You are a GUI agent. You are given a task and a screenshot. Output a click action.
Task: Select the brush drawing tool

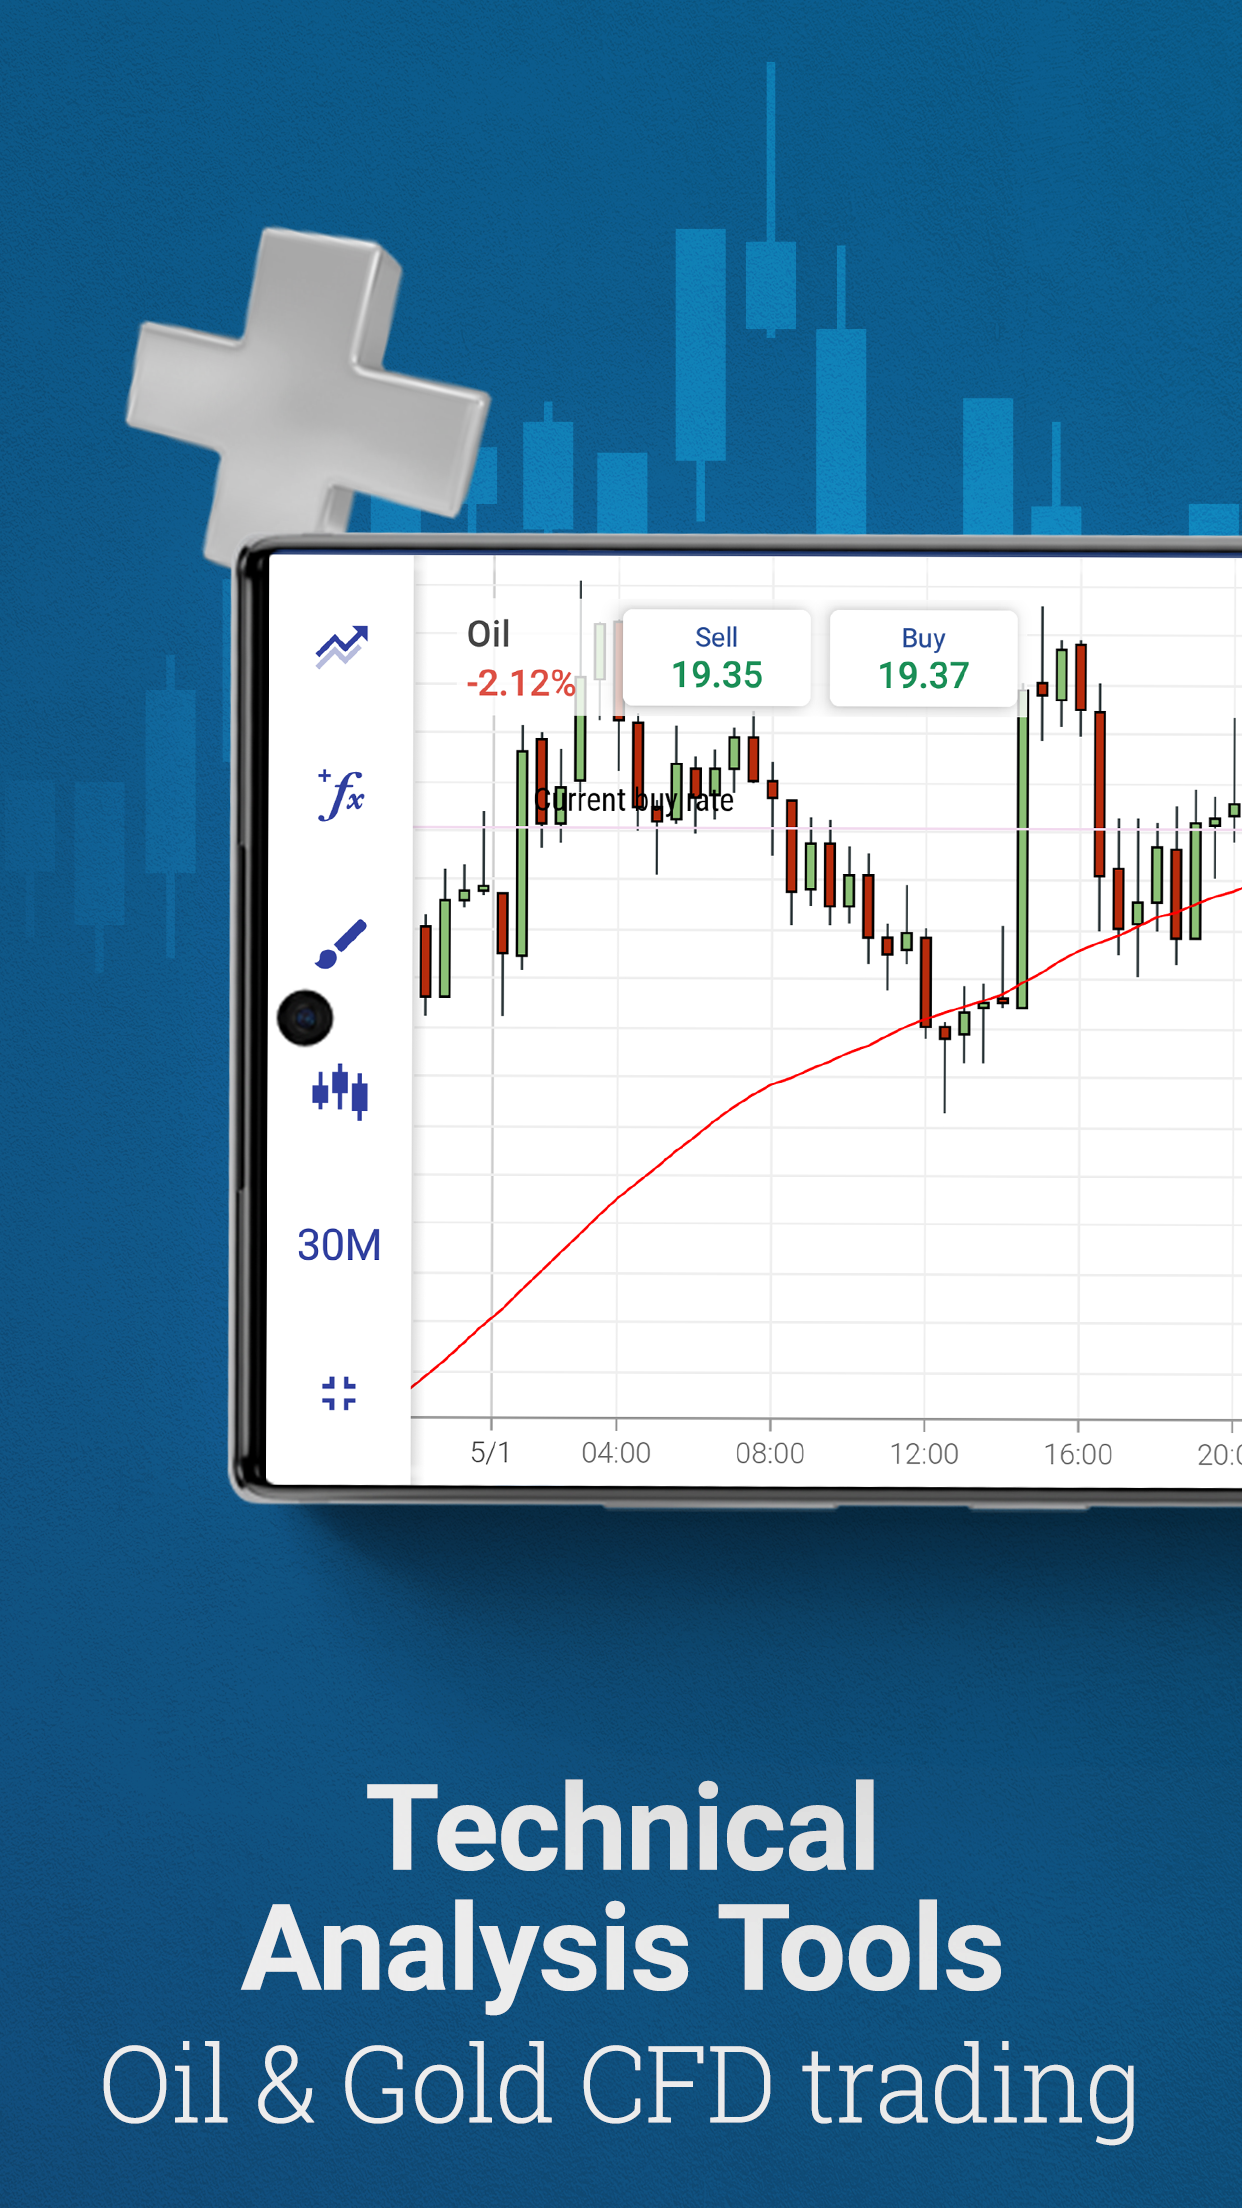pyautogui.click(x=341, y=943)
